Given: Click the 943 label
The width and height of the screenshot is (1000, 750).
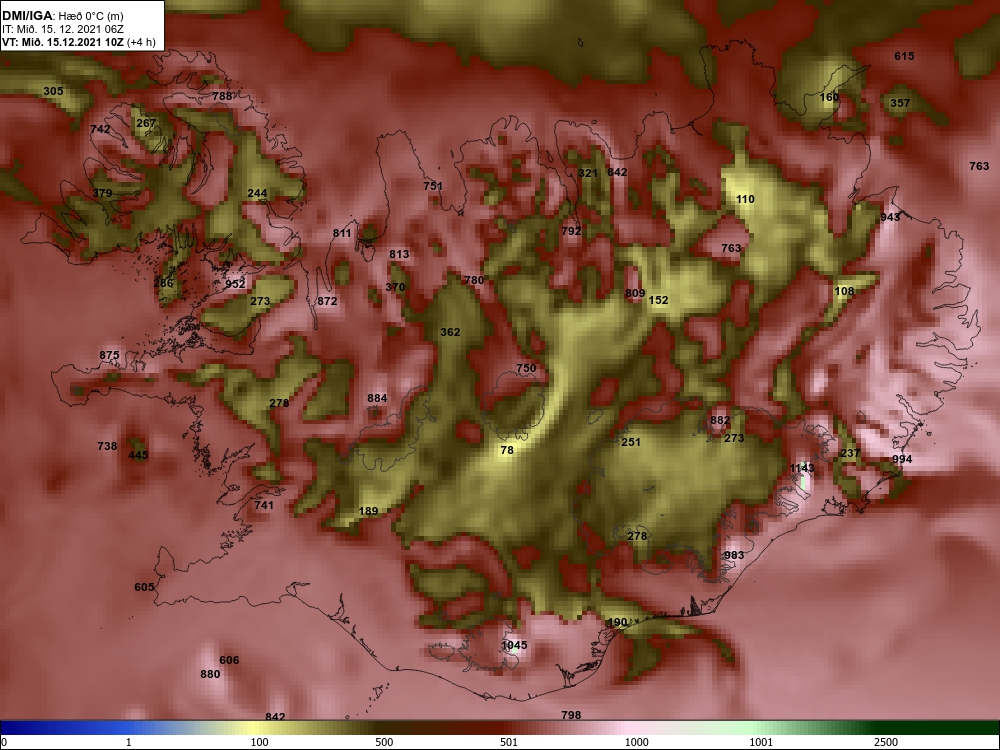Looking at the screenshot, I should click(x=890, y=217).
